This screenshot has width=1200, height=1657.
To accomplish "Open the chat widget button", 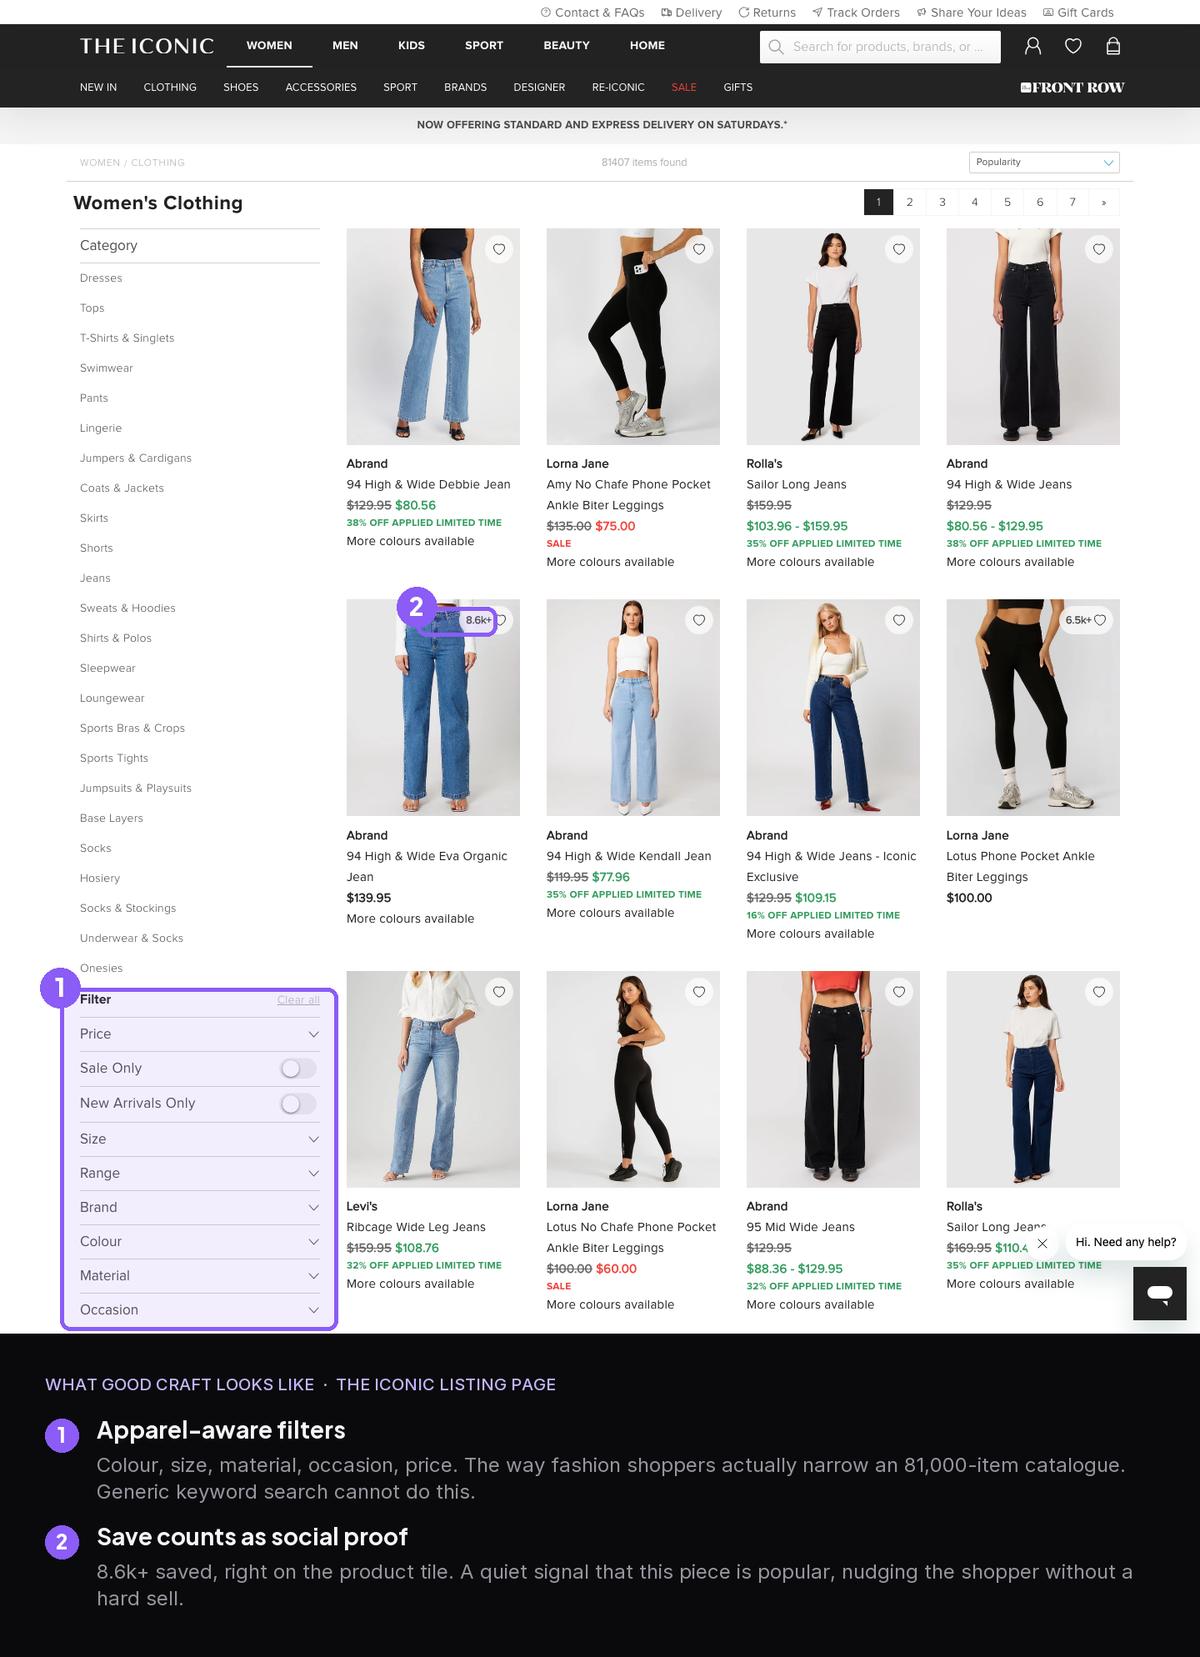I will 1160,1293.
